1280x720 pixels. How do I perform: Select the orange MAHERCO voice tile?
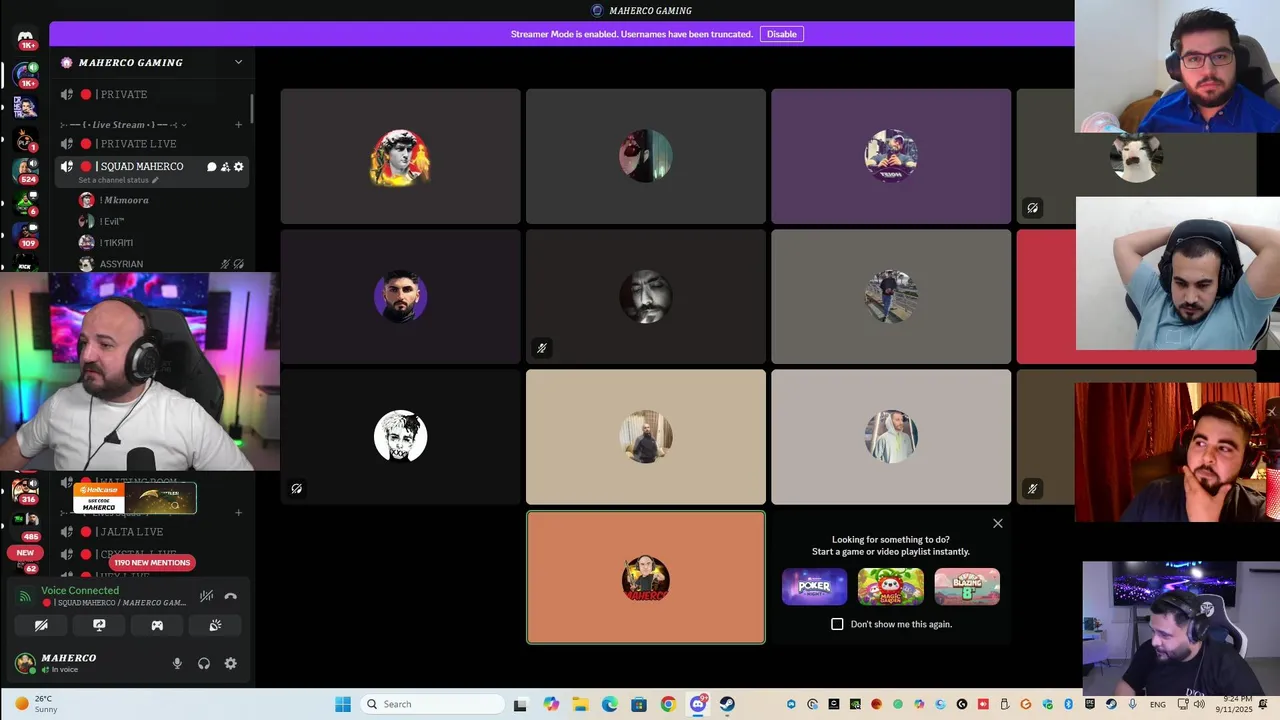(646, 578)
